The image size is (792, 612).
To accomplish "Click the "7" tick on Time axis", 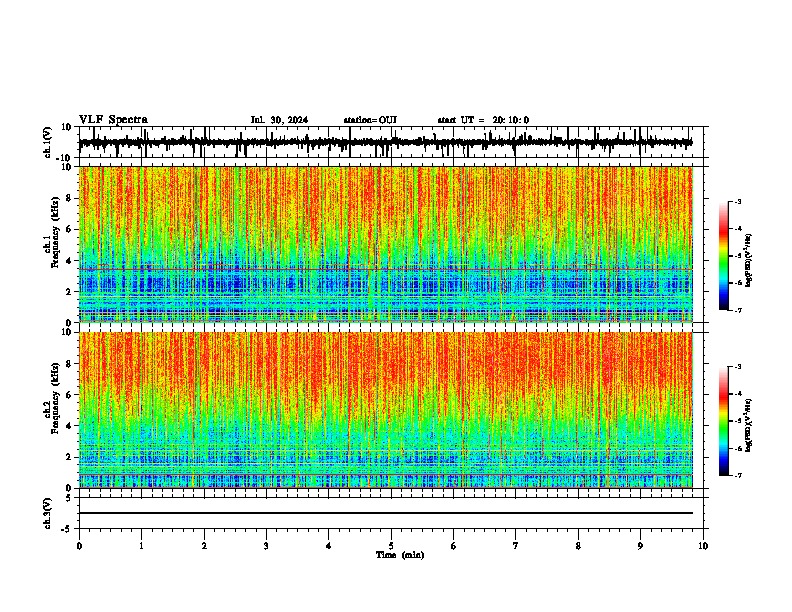I will pyautogui.click(x=516, y=546).
